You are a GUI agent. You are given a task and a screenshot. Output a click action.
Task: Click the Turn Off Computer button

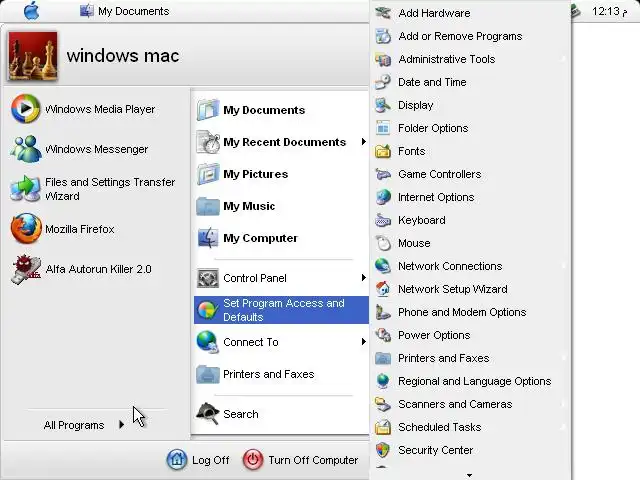[301, 460]
